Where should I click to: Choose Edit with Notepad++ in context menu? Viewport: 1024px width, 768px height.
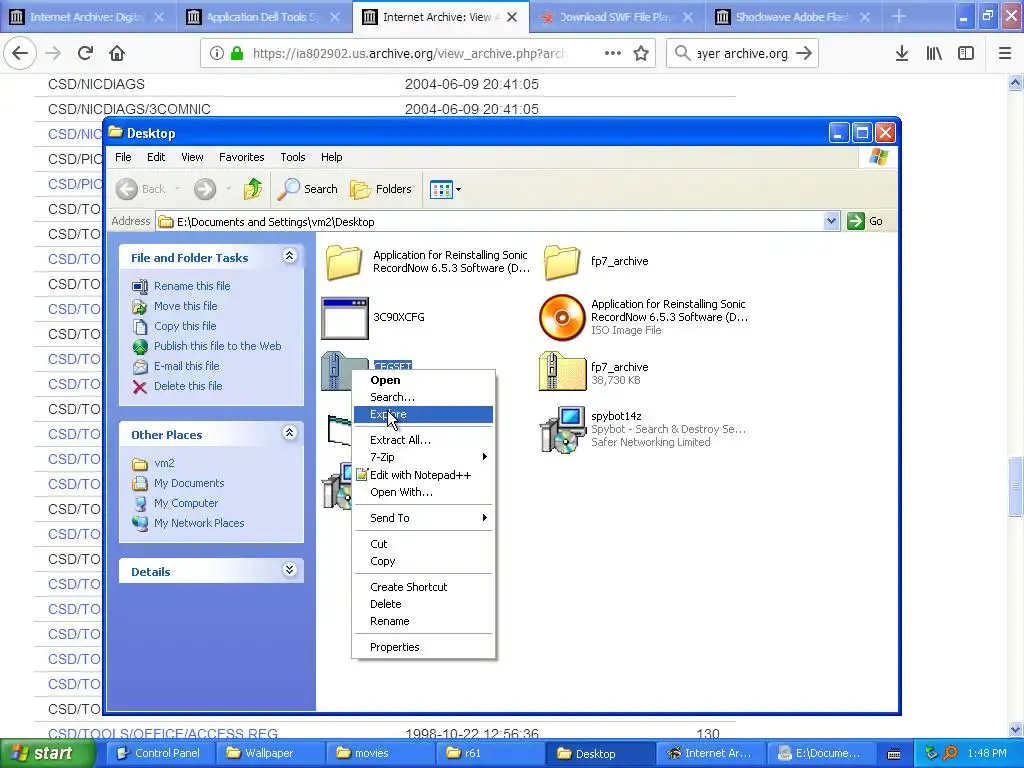click(x=423, y=475)
